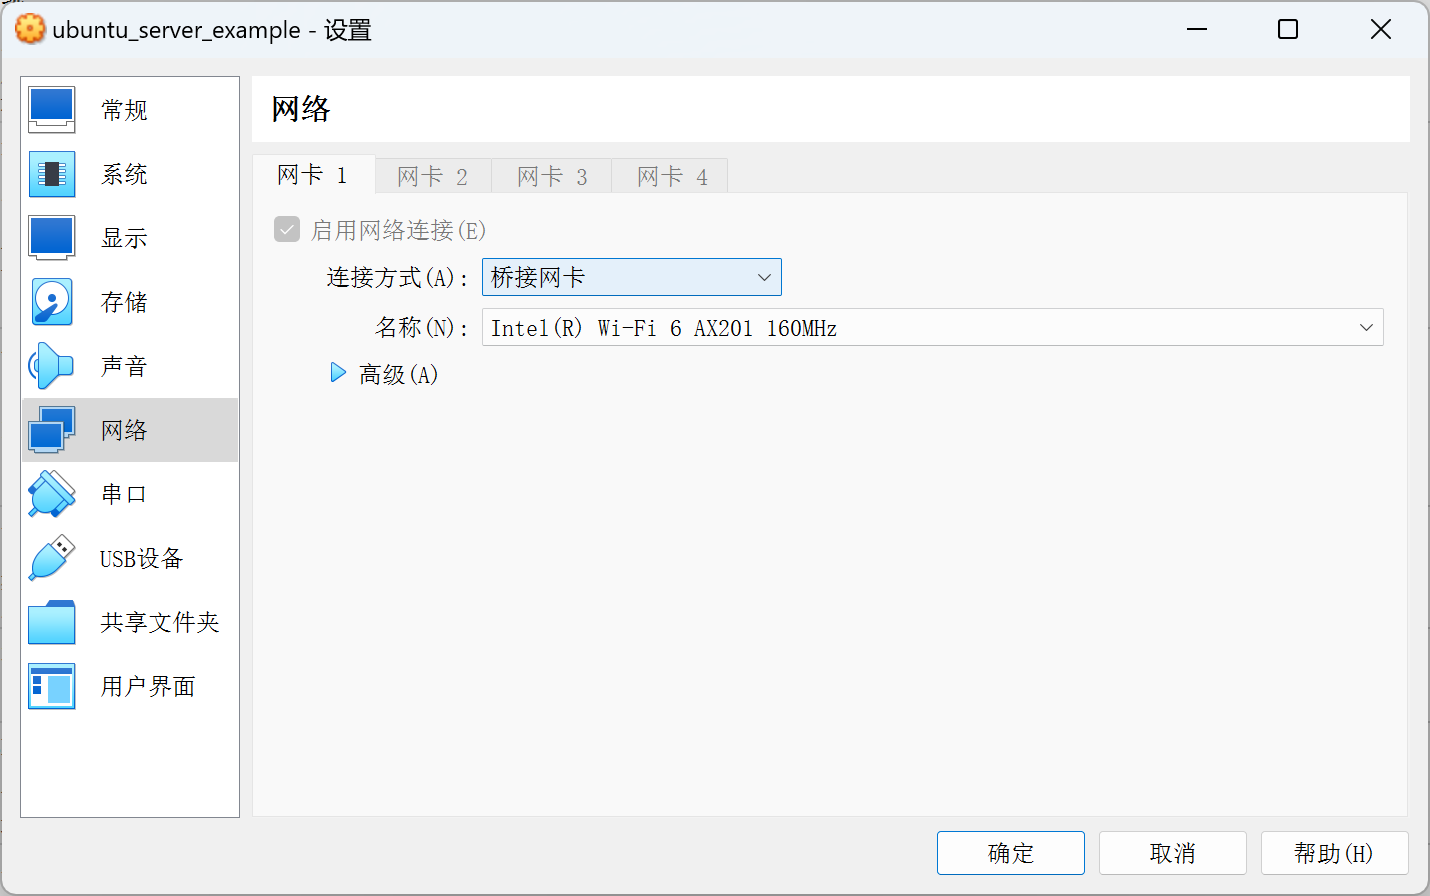Select the 系统 (System) chip icon
1430x896 pixels.
coord(52,174)
